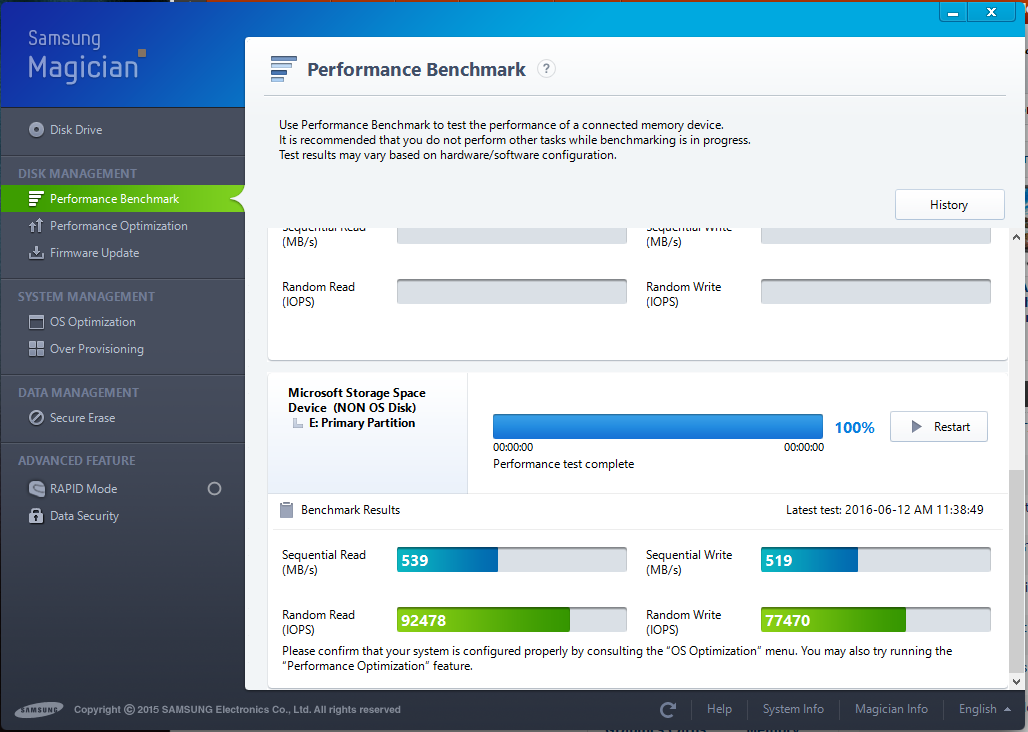Select E: Primary Partition entry
Viewport: 1028px width, 732px height.
pyautogui.click(x=362, y=423)
